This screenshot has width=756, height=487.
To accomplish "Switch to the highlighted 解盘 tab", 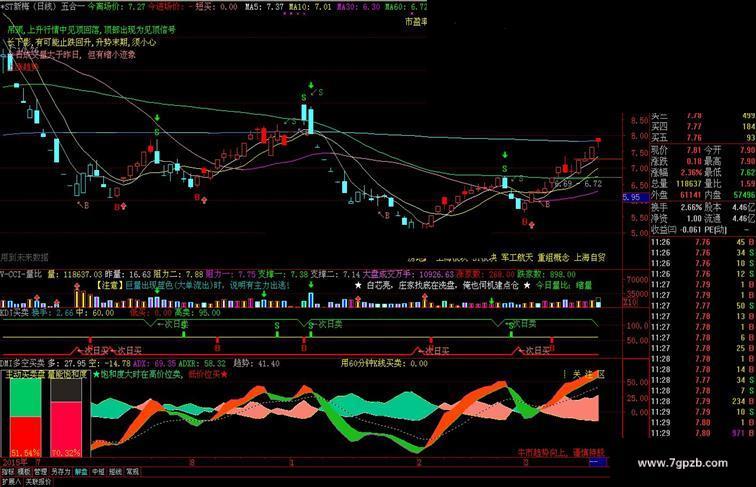I will point(81,472).
